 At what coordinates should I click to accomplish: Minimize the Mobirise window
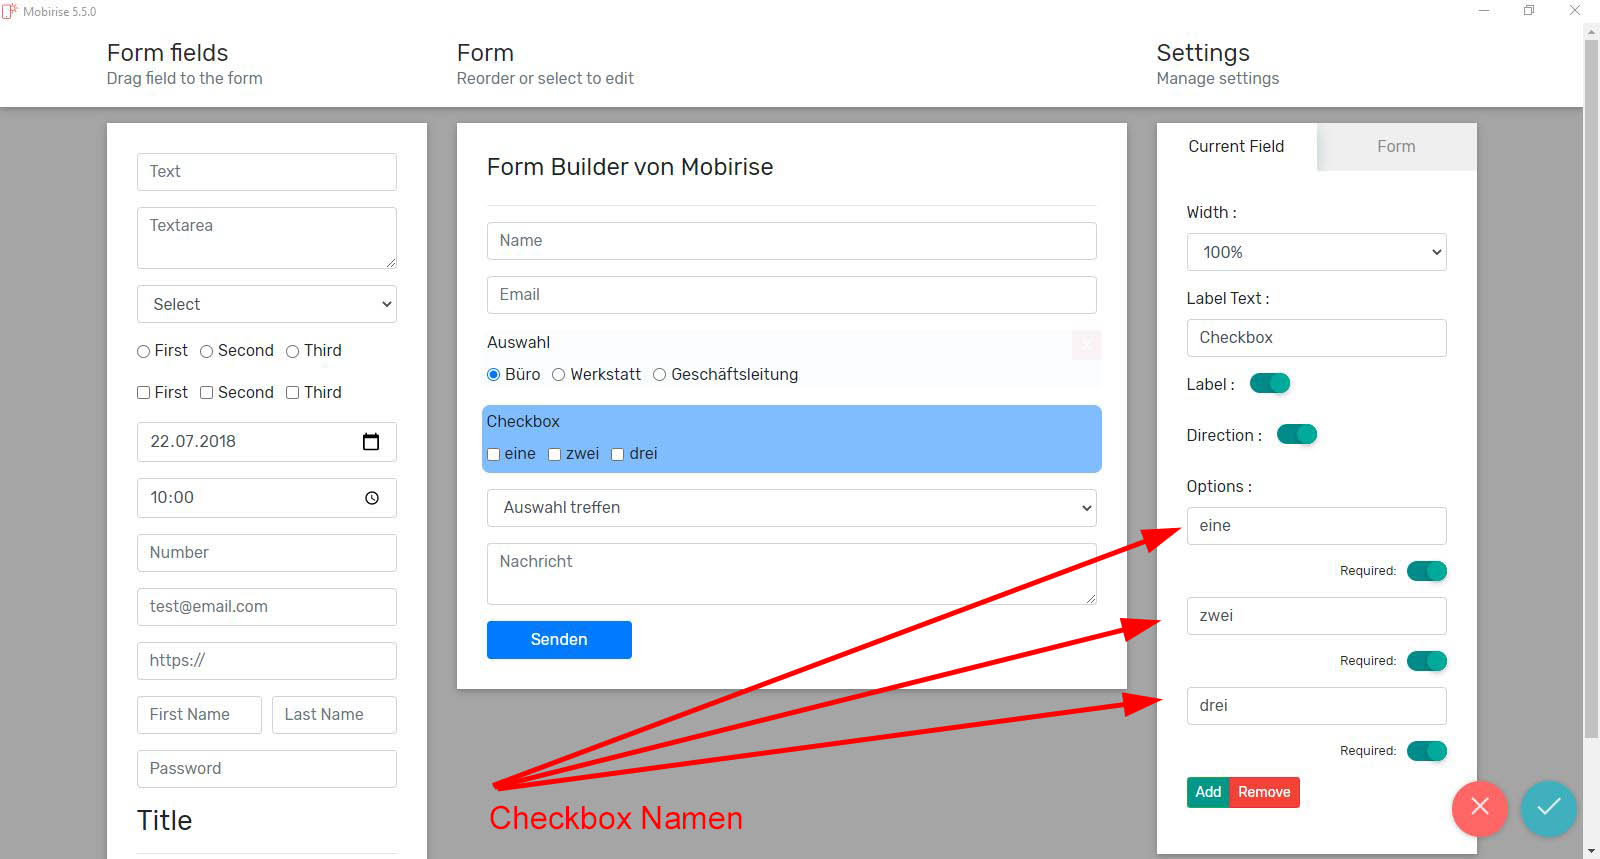coord(1484,11)
